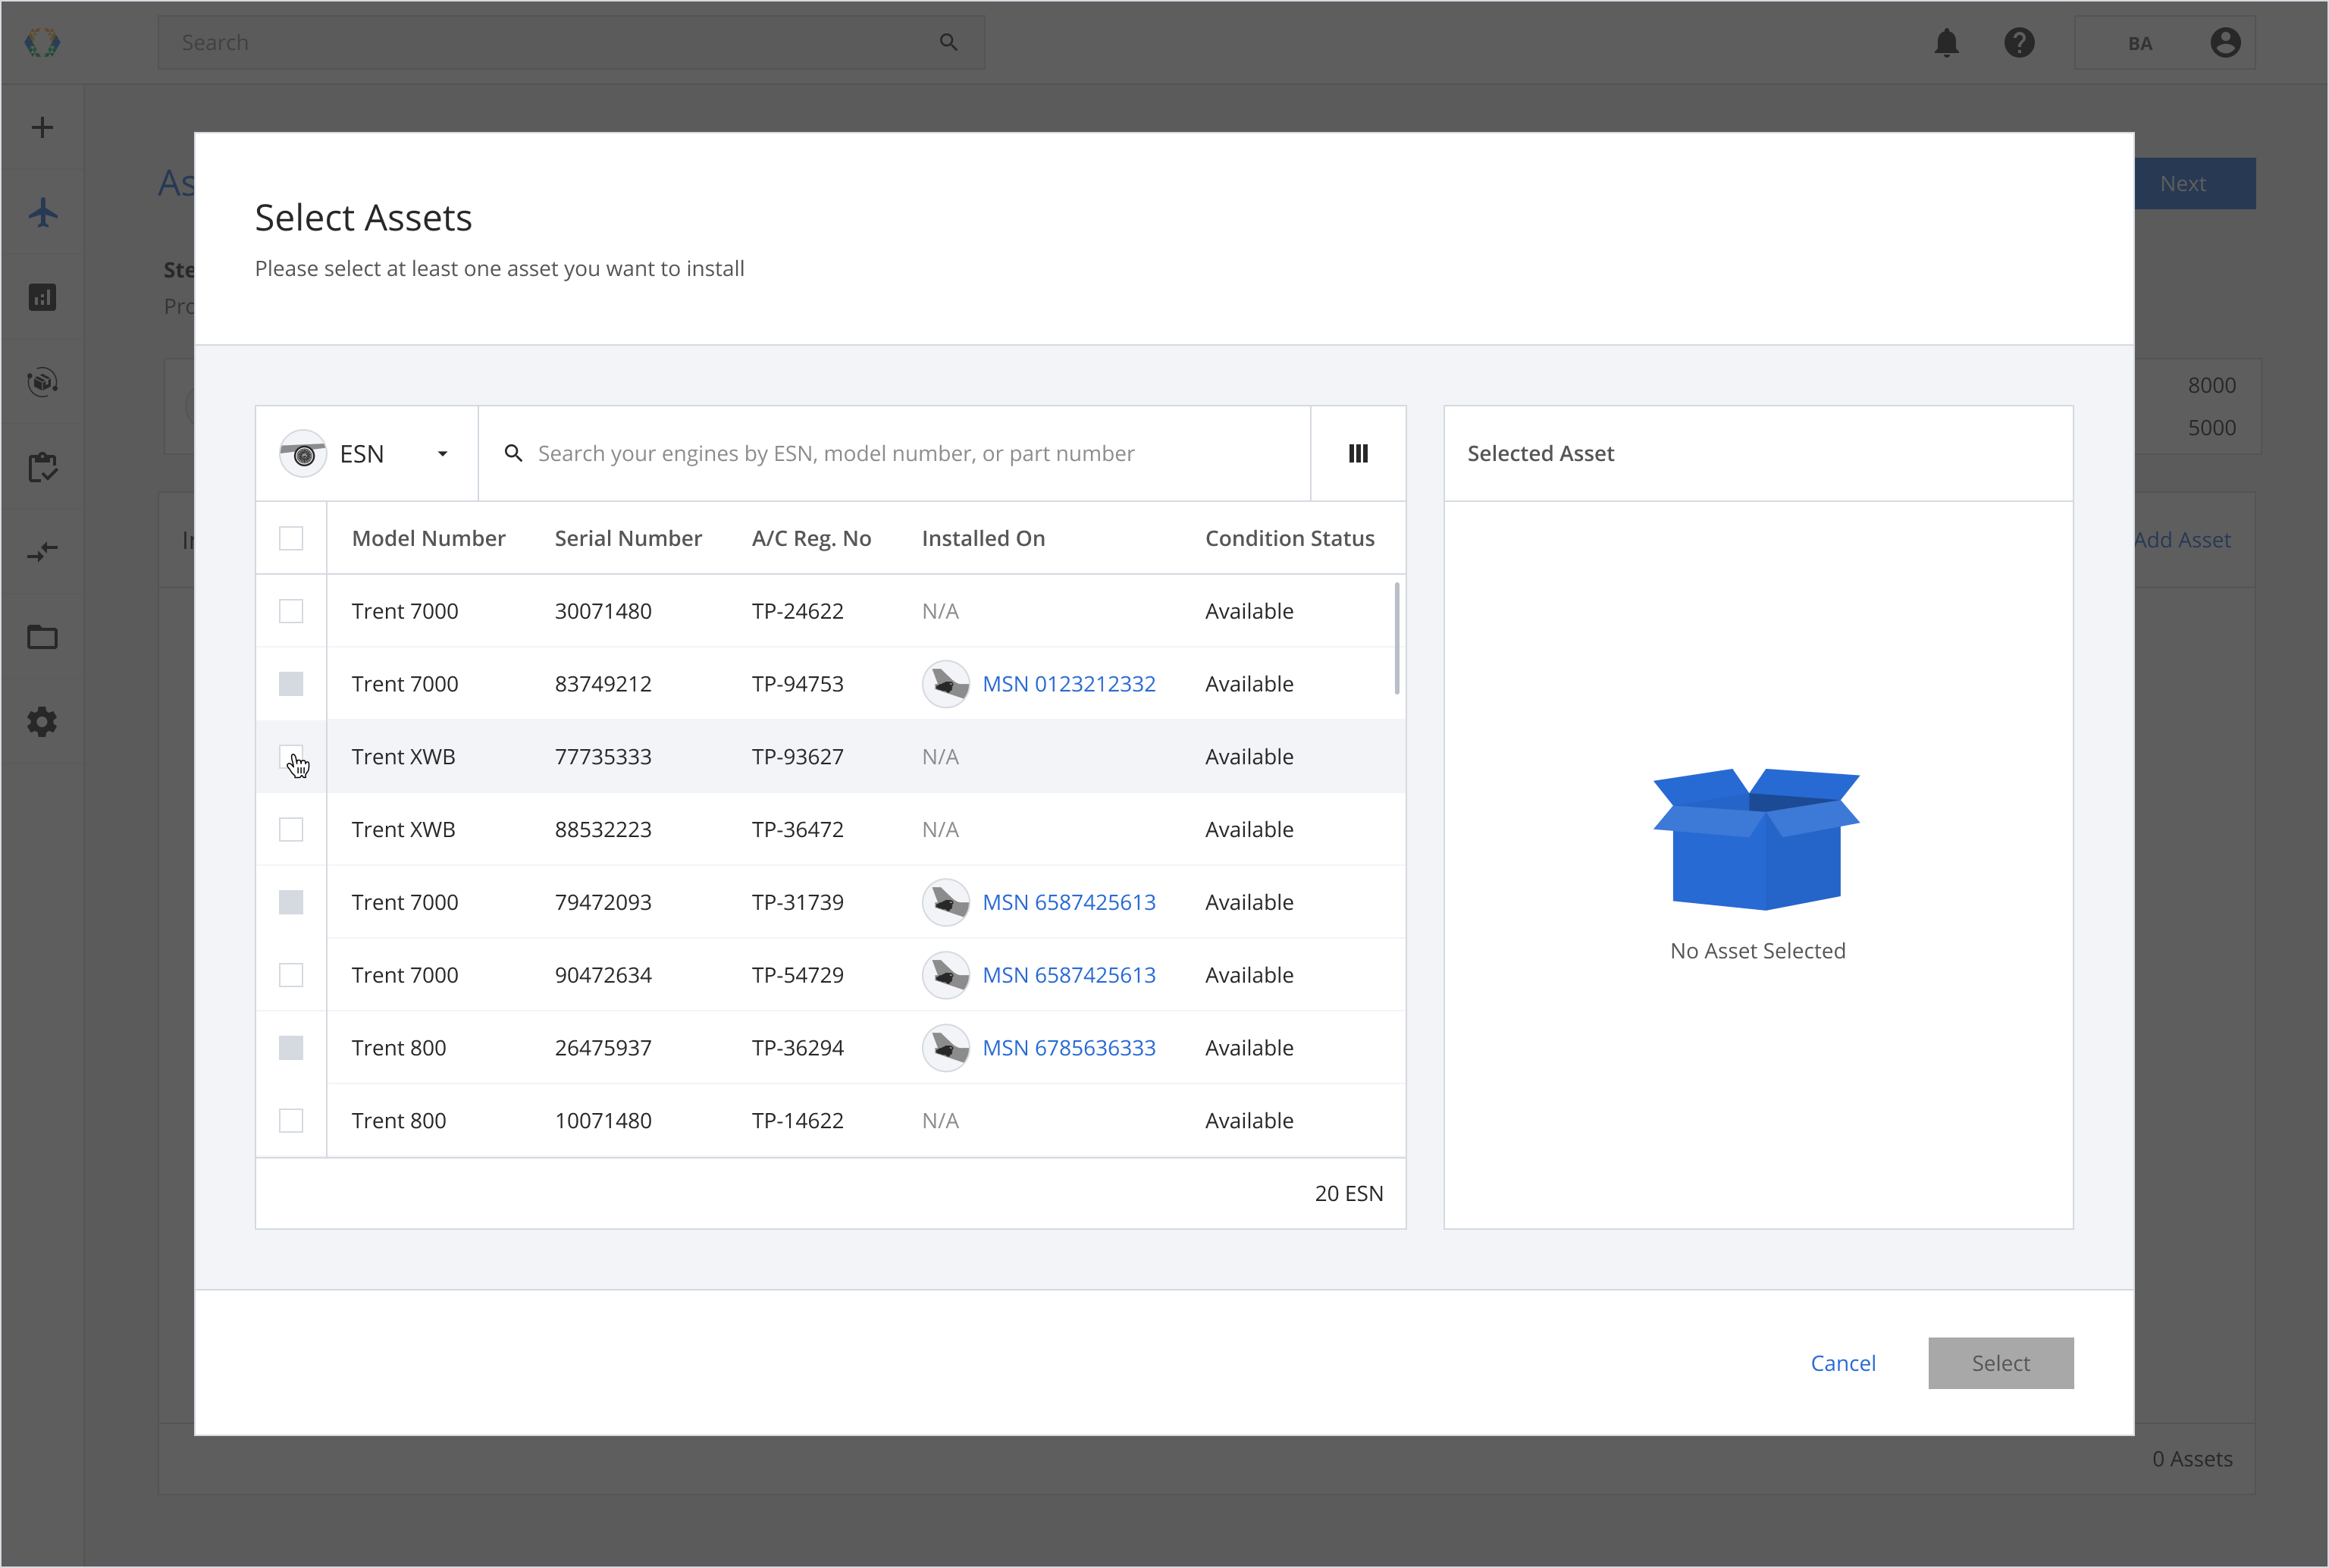Click Trent 800 model in row 10071480
This screenshot has height=1568, width=2329.
point(399,1121)
